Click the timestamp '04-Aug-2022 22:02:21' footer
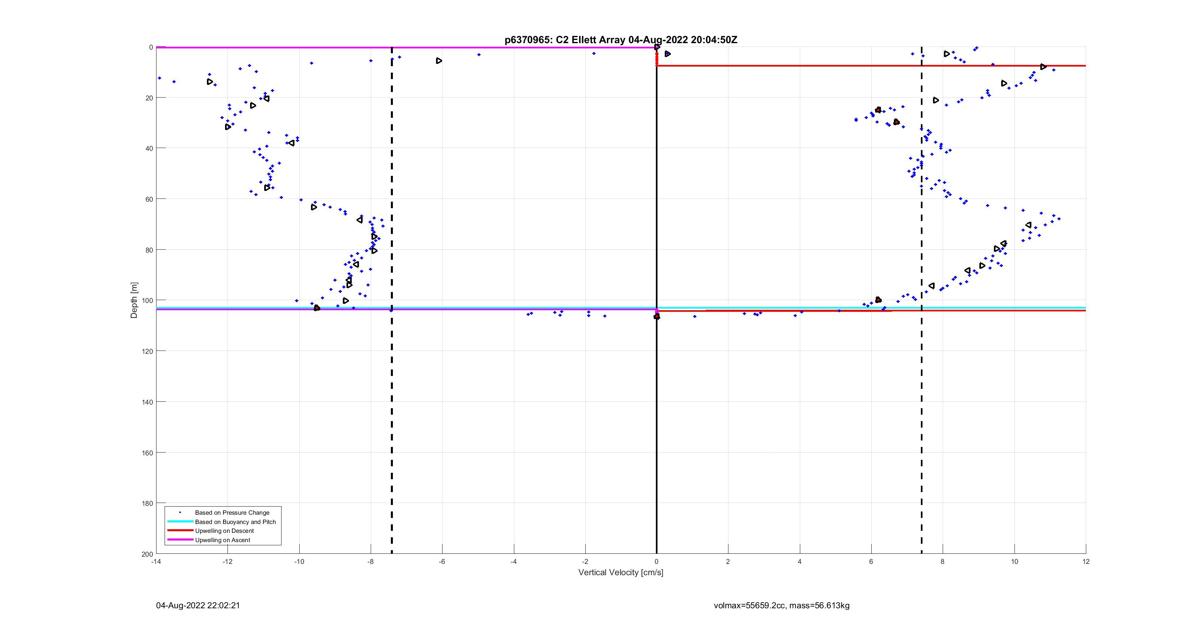Viewport: 1200px width, 622px height. pos(198,605)
